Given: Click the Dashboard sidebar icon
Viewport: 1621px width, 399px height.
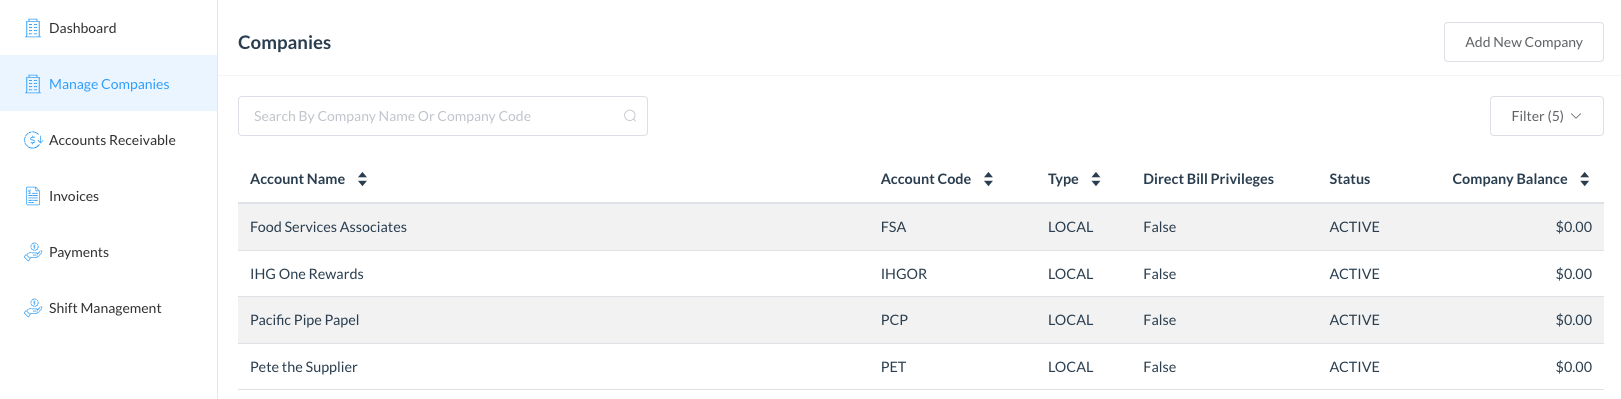Looking at the screenshot, I should (33, 28).
